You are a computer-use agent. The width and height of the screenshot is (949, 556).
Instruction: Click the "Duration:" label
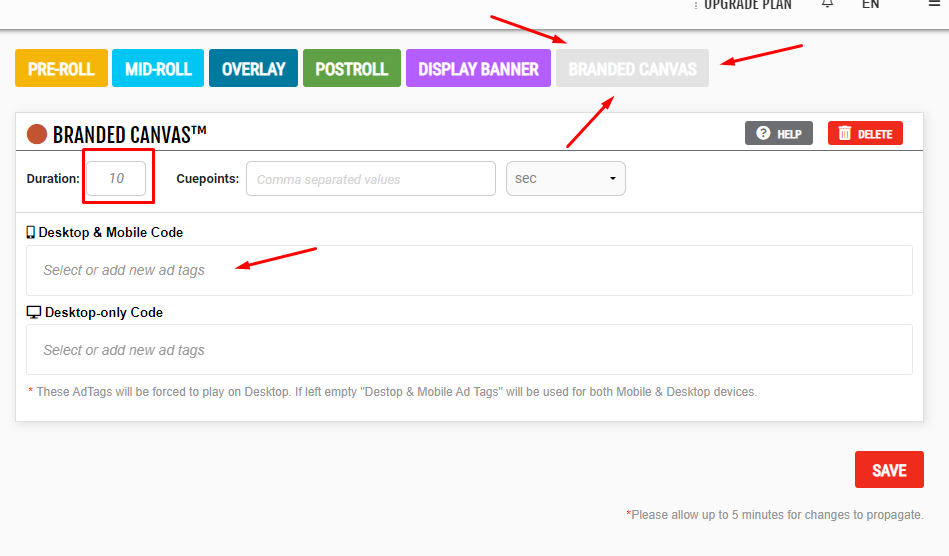click(x=53, y=178)
